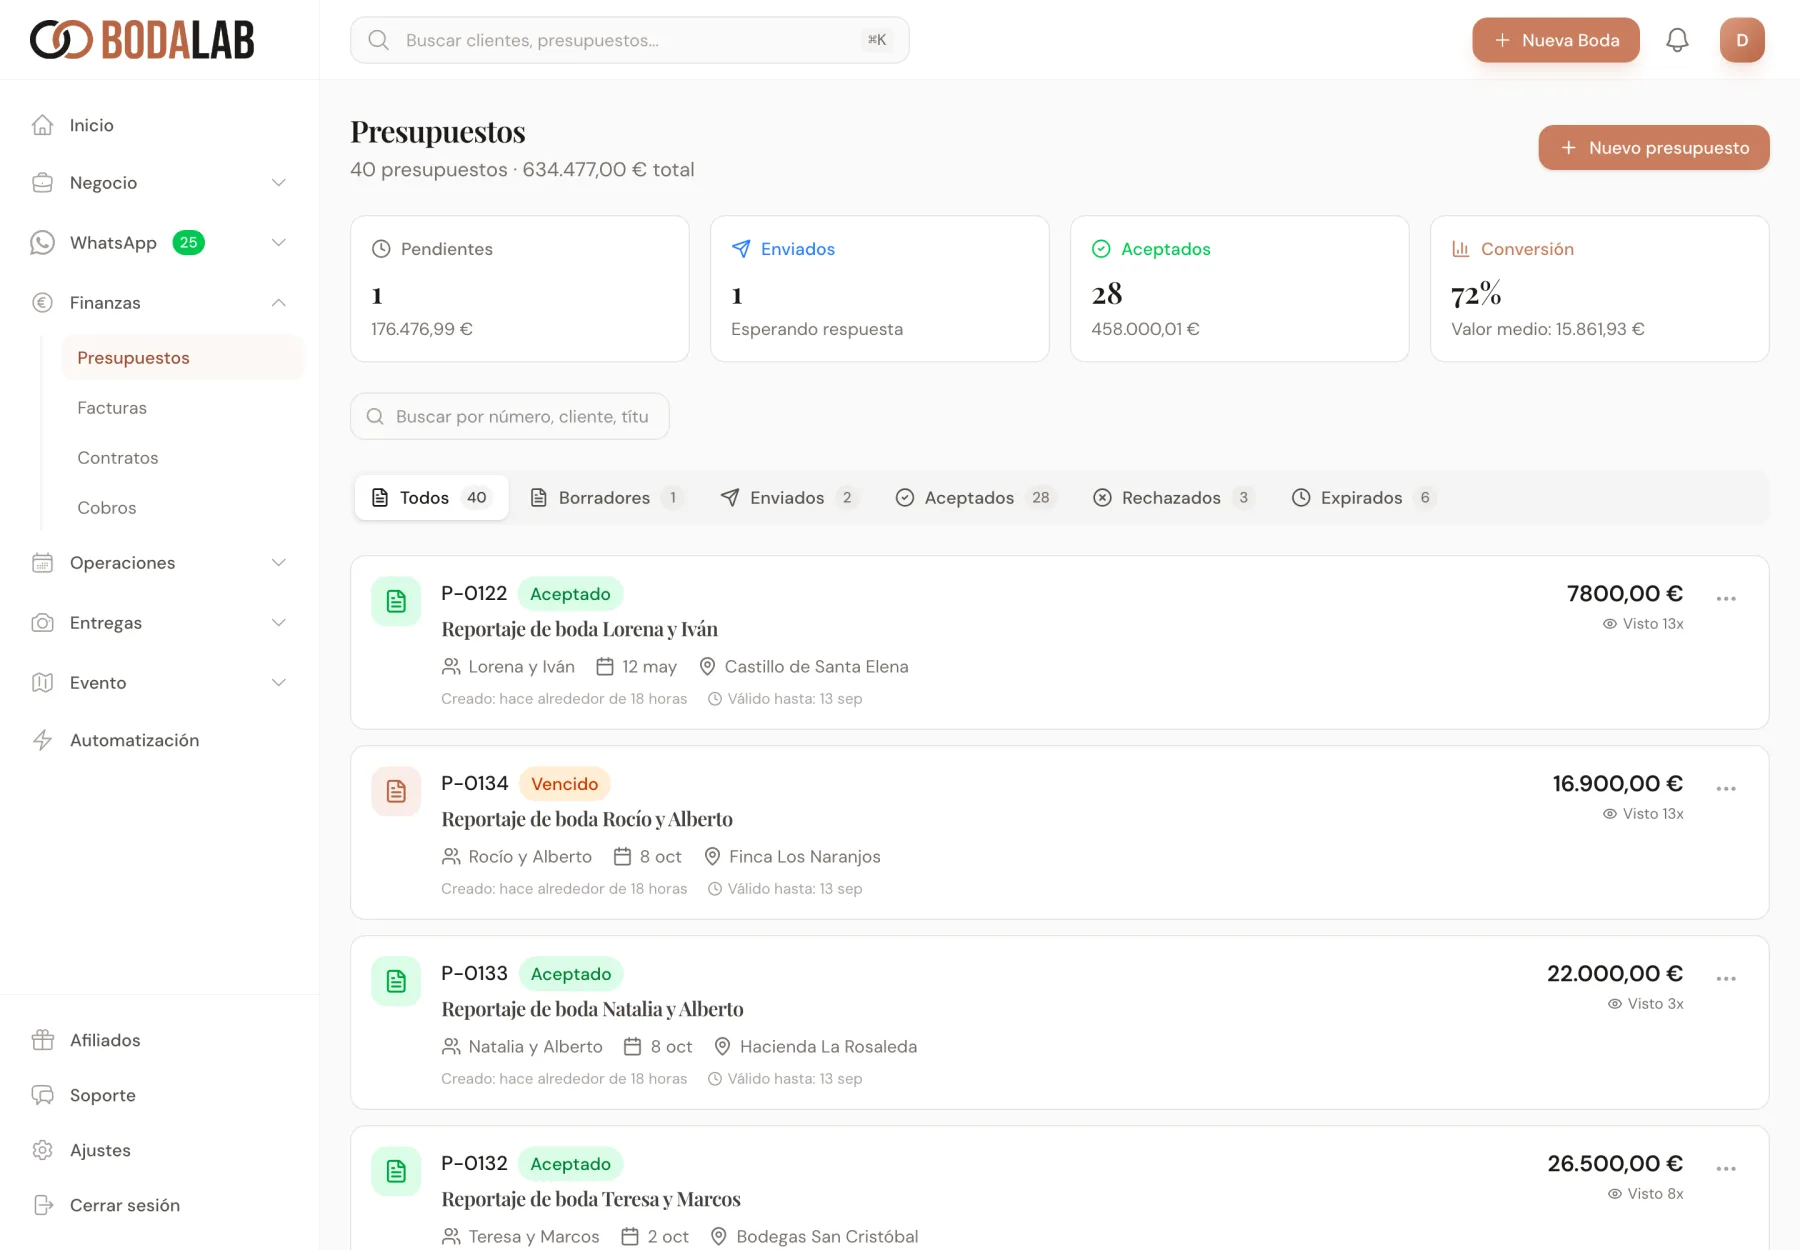Collapse the Finanzas menu chevron

coord(279,303)
